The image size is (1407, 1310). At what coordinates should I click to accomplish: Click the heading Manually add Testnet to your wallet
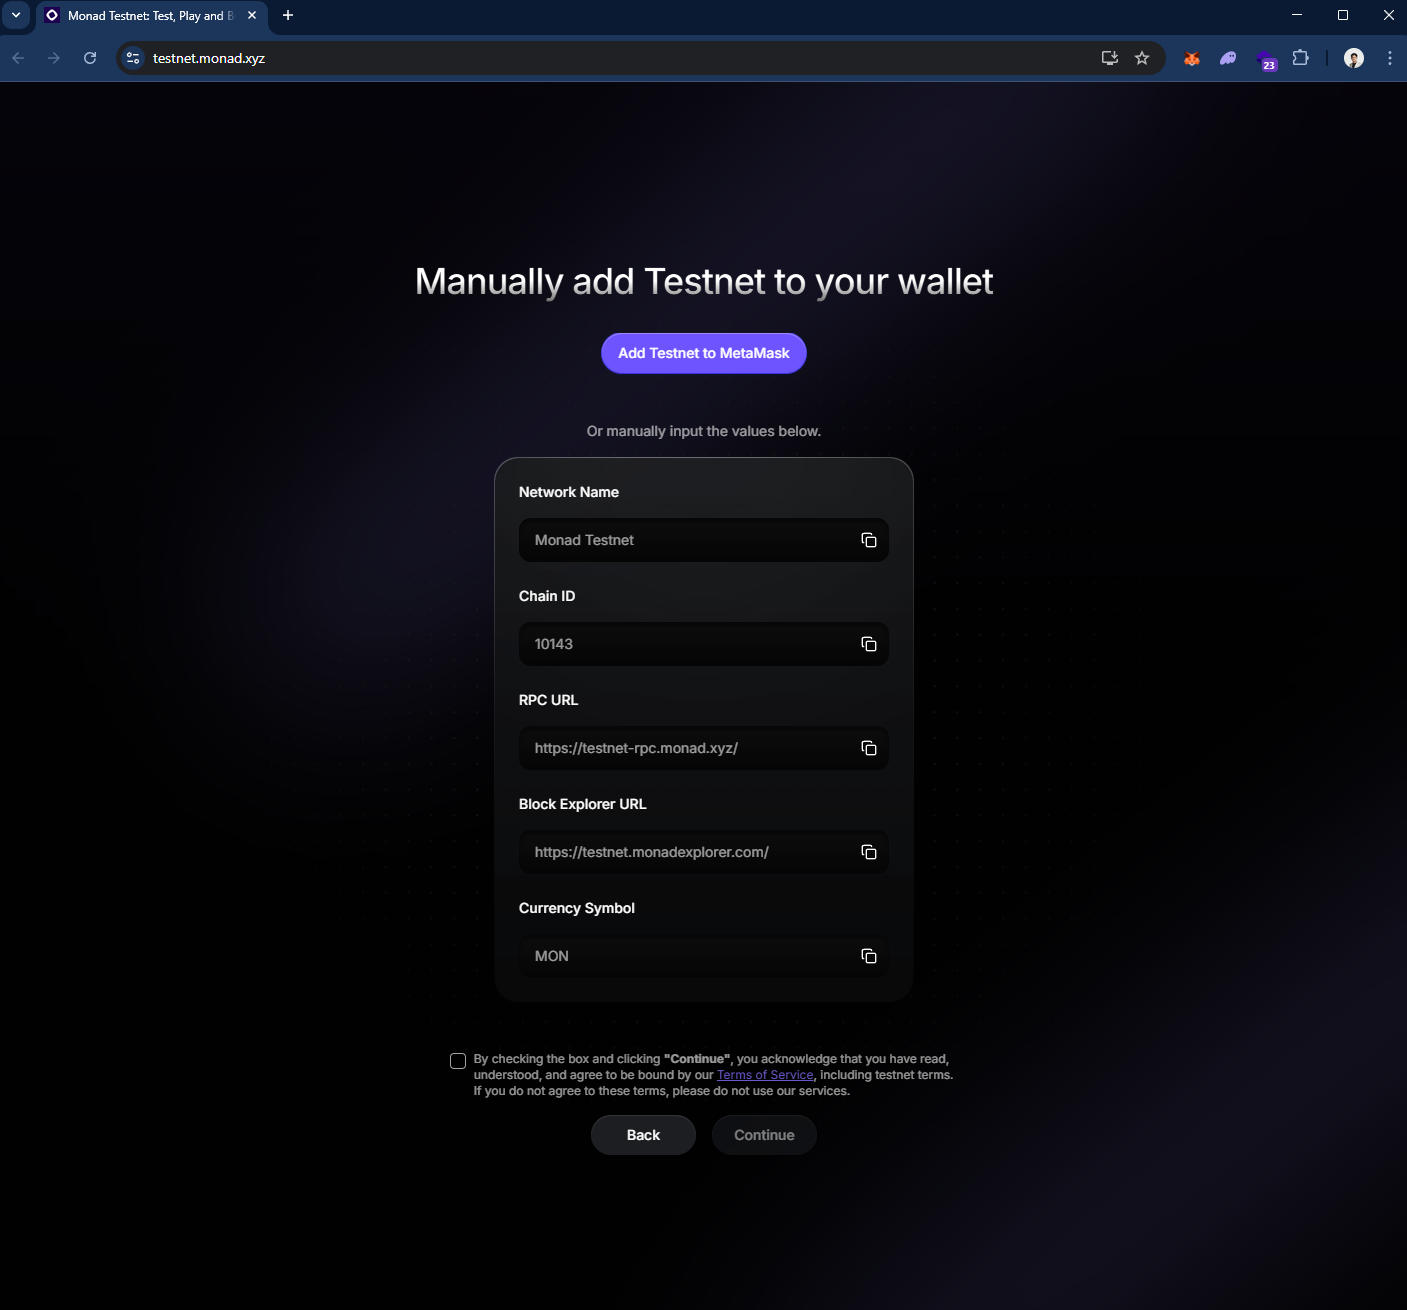point(704,282)
